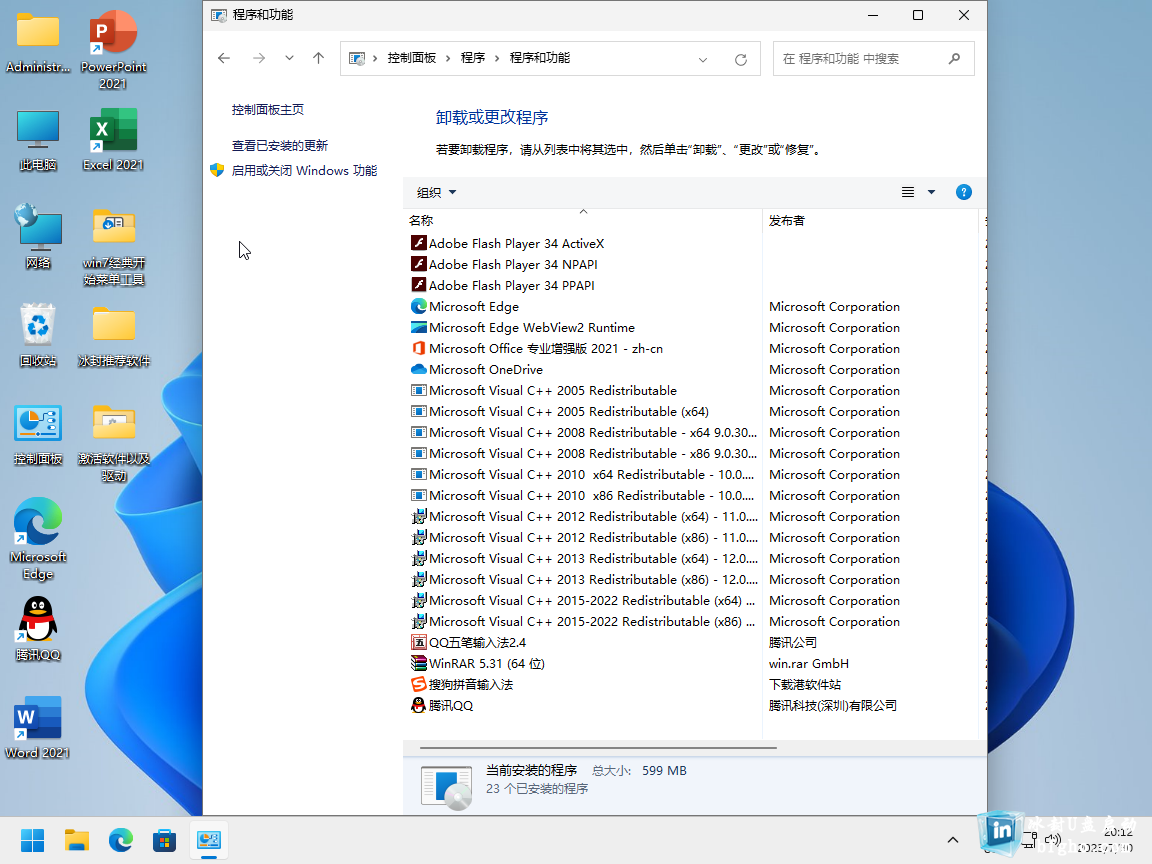Viewport: 1152px width, 864px height.
Task: Select Microsoft Edge WebView2 Runtime icon
Action: click(419, 328)
